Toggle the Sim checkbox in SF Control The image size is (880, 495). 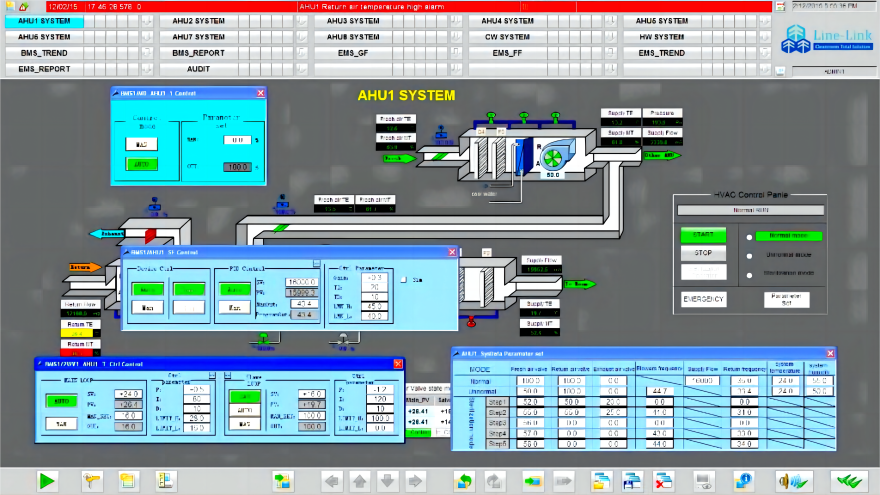pyautogui.click(x=403, y=281)
